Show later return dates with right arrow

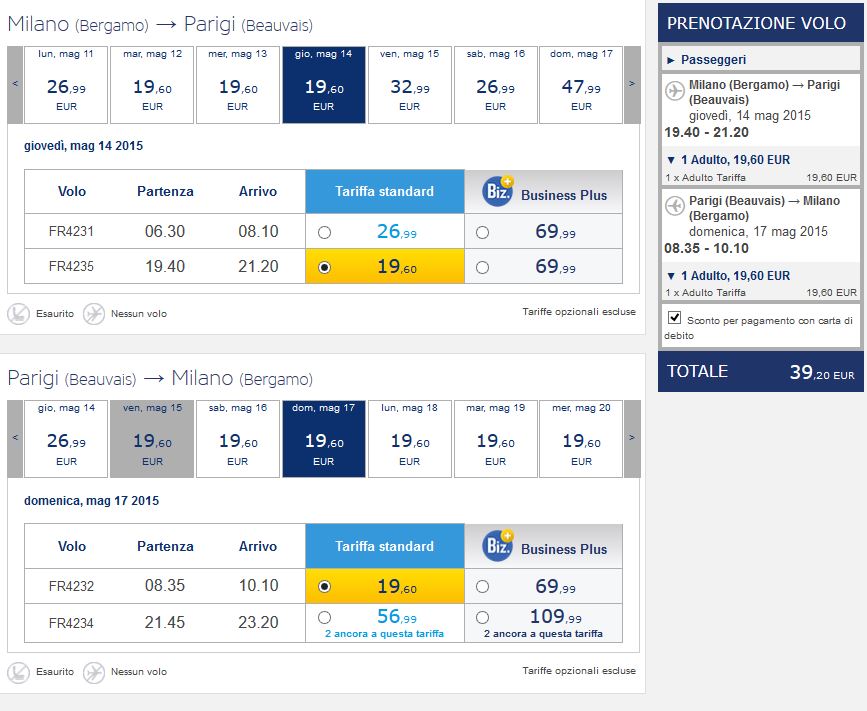click(x=632, y=440)
